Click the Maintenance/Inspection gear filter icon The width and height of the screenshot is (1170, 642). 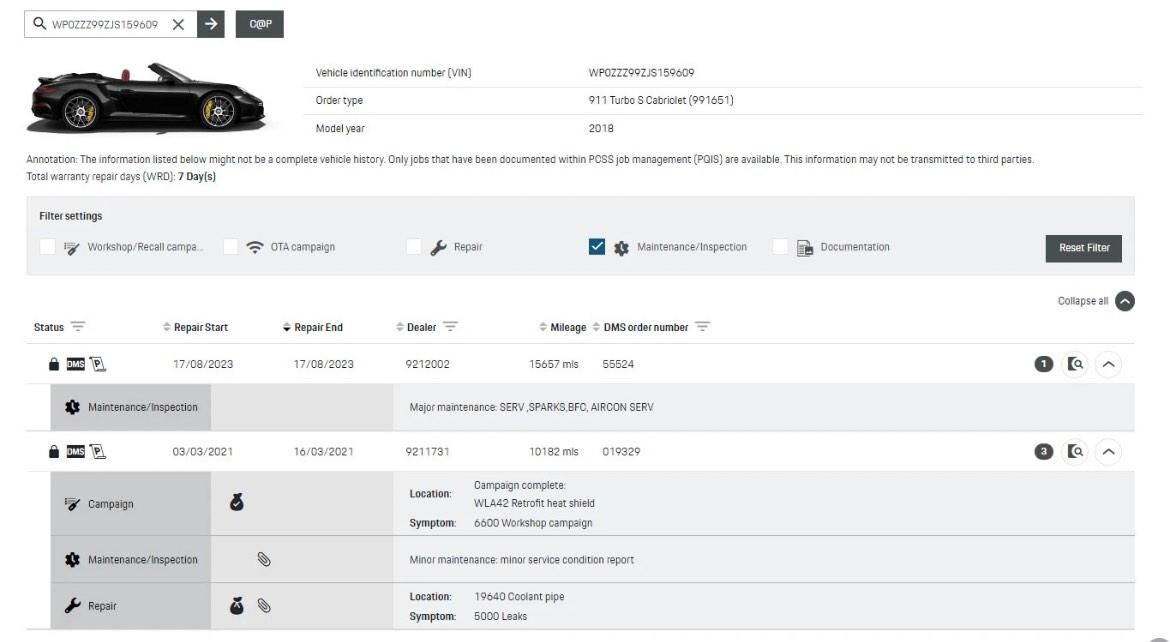(x=621, y=248)
